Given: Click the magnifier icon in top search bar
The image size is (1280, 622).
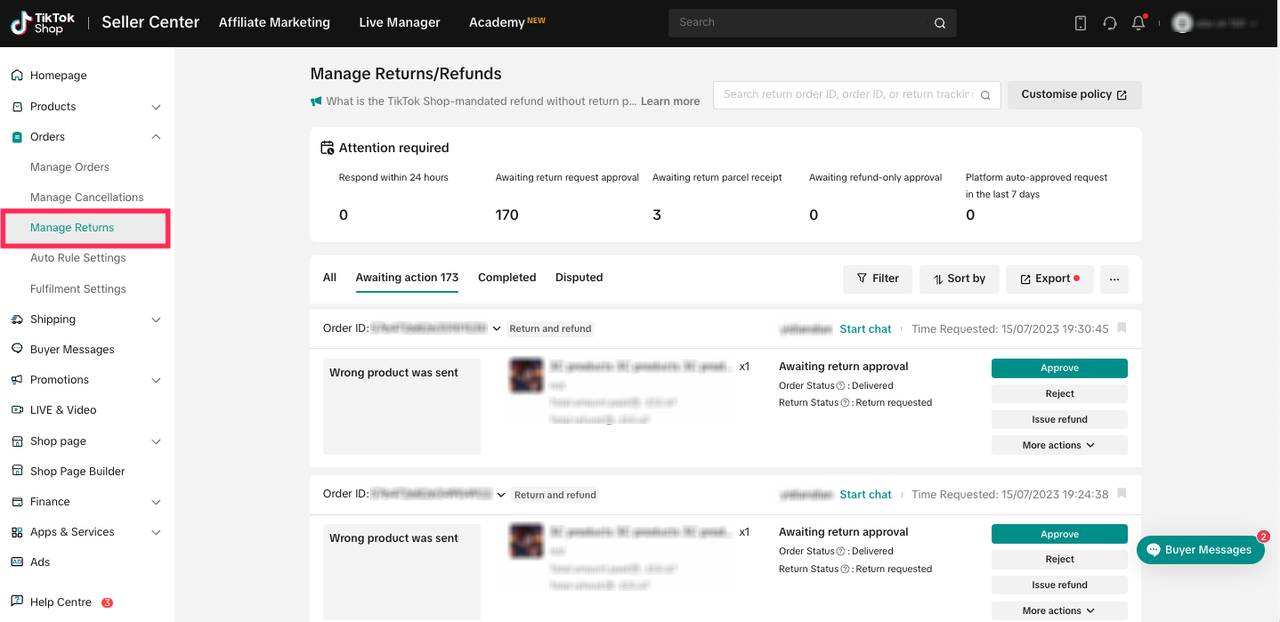Looking at the screenshot, I should pos(939,23).
